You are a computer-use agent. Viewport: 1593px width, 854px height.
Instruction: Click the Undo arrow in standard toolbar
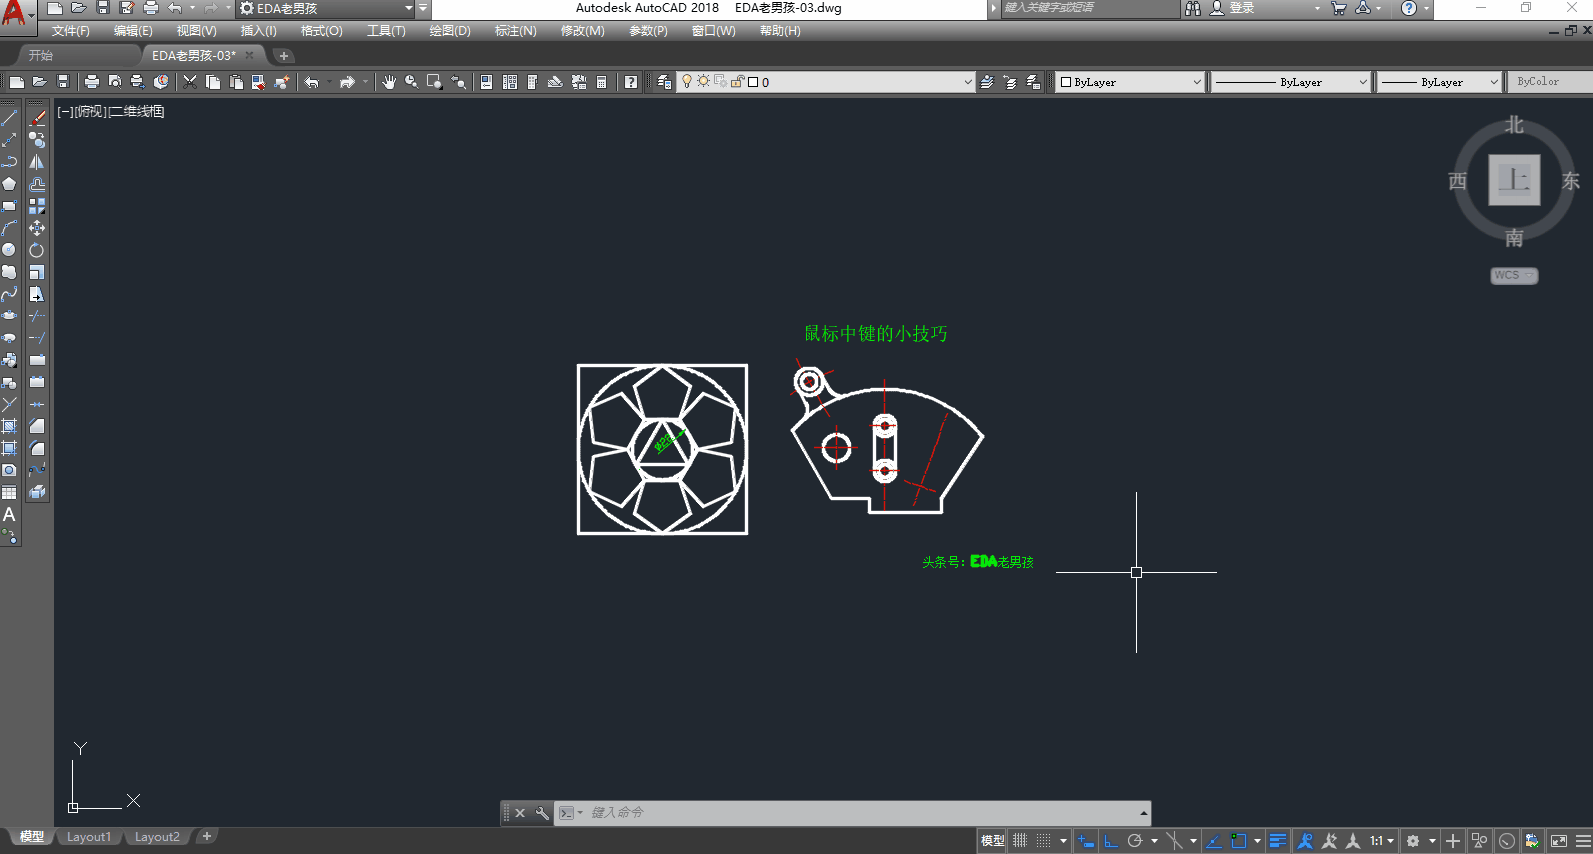click(x=312, y=82)
